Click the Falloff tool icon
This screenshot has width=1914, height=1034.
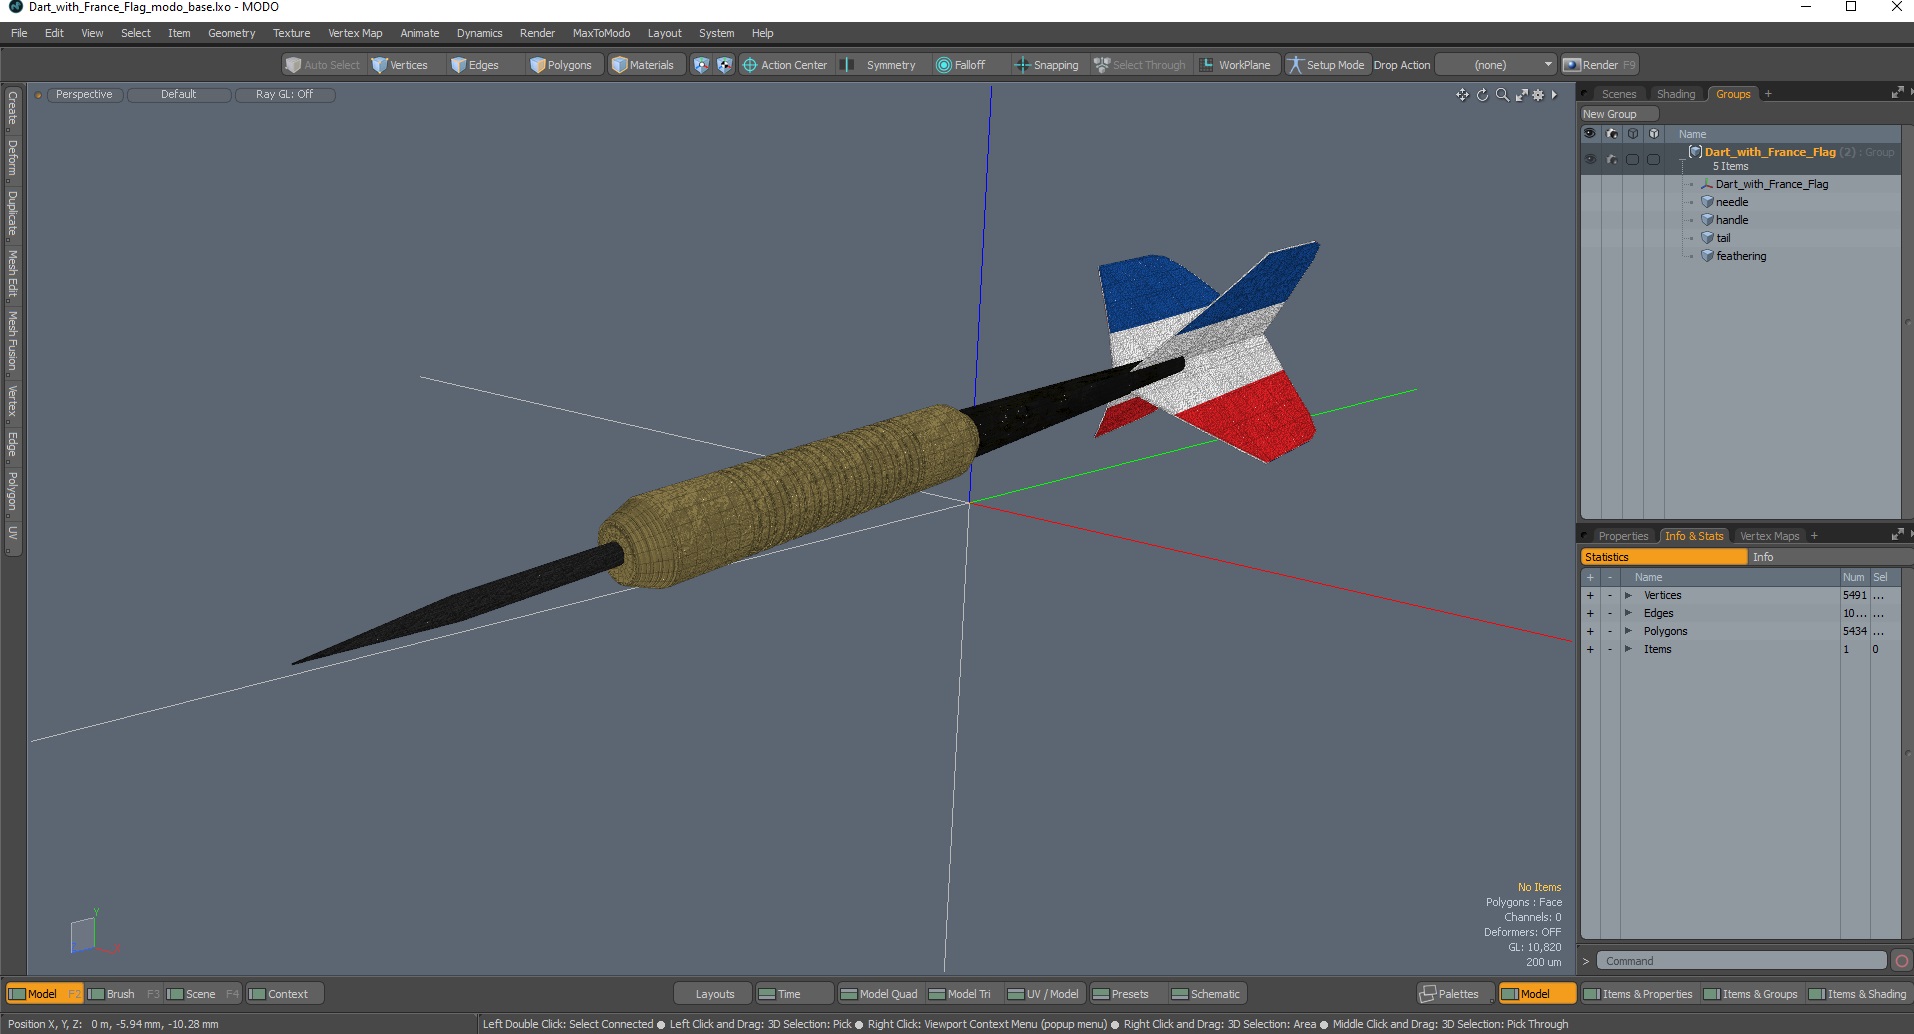point(943,65)
